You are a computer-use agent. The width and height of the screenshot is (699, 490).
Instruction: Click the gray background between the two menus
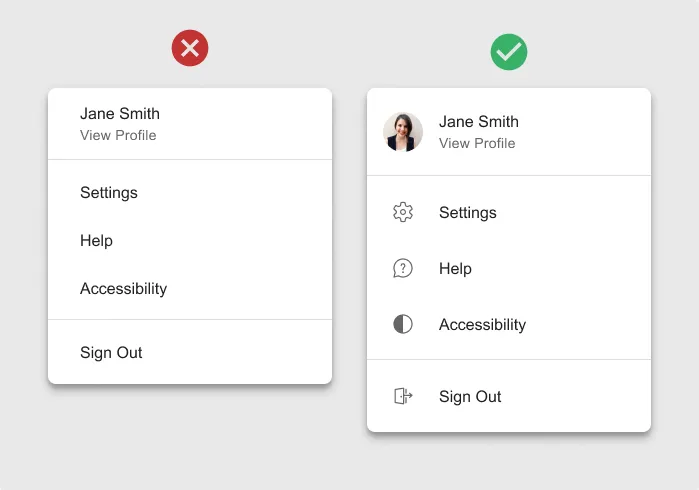(x=349, y=250)
